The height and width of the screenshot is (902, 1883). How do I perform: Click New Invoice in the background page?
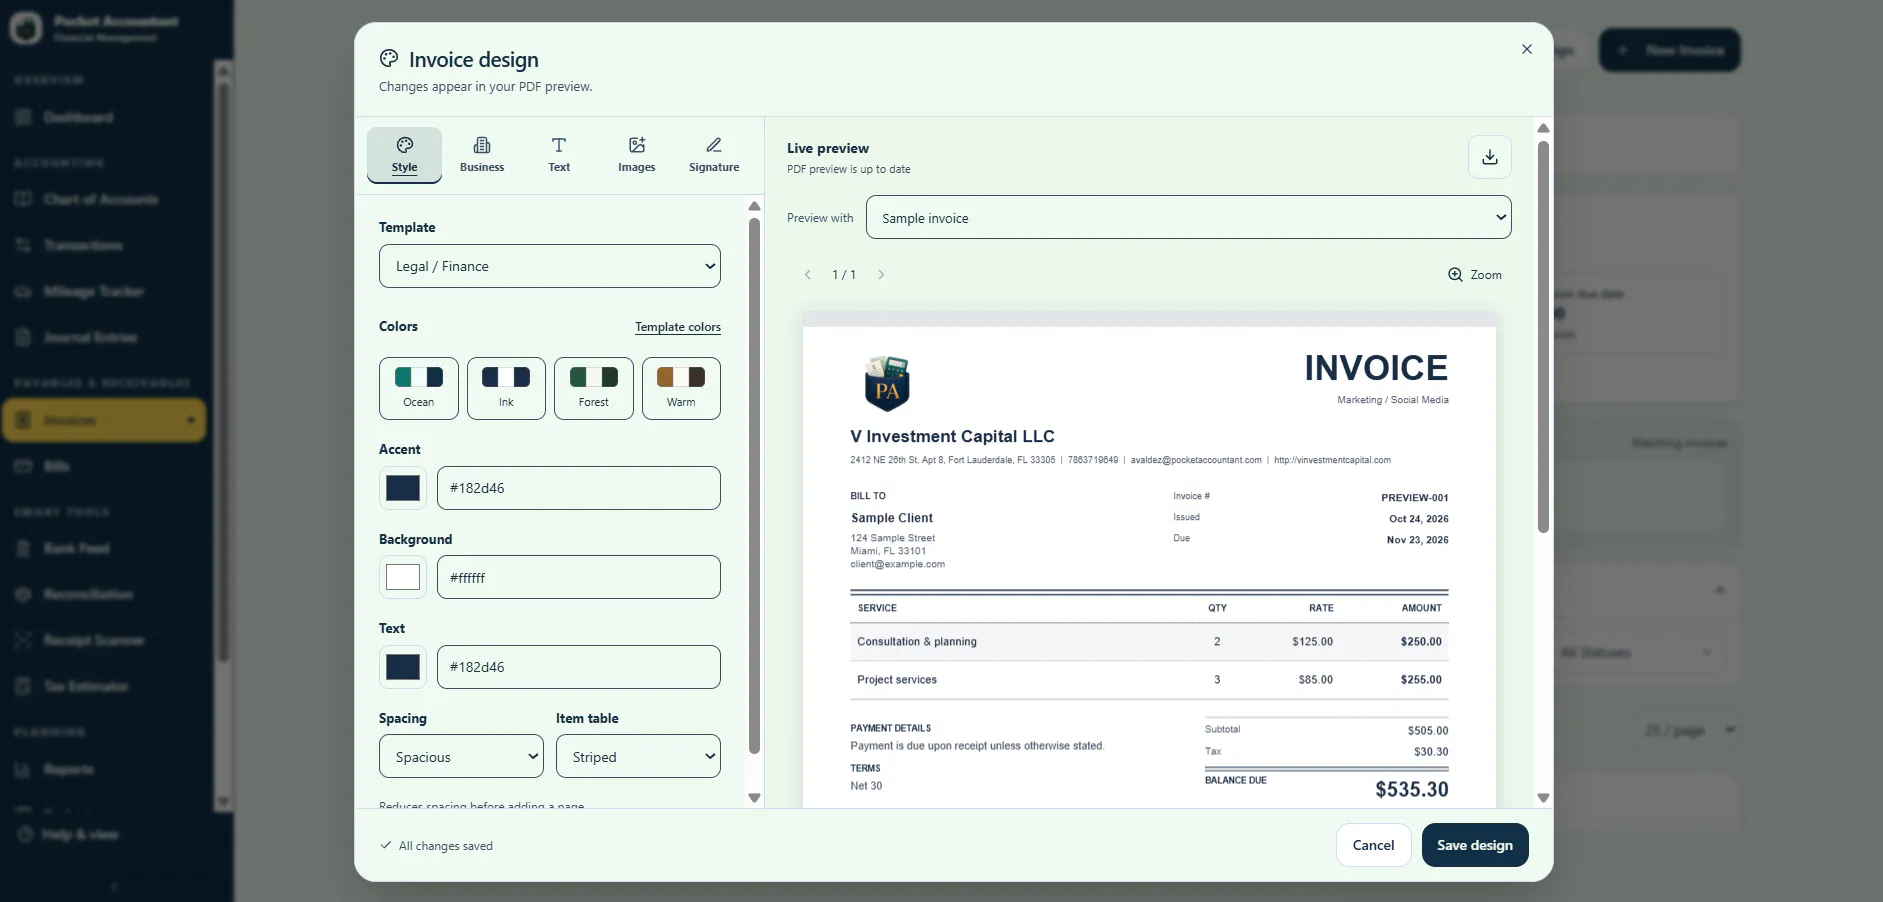(1670, 50)
